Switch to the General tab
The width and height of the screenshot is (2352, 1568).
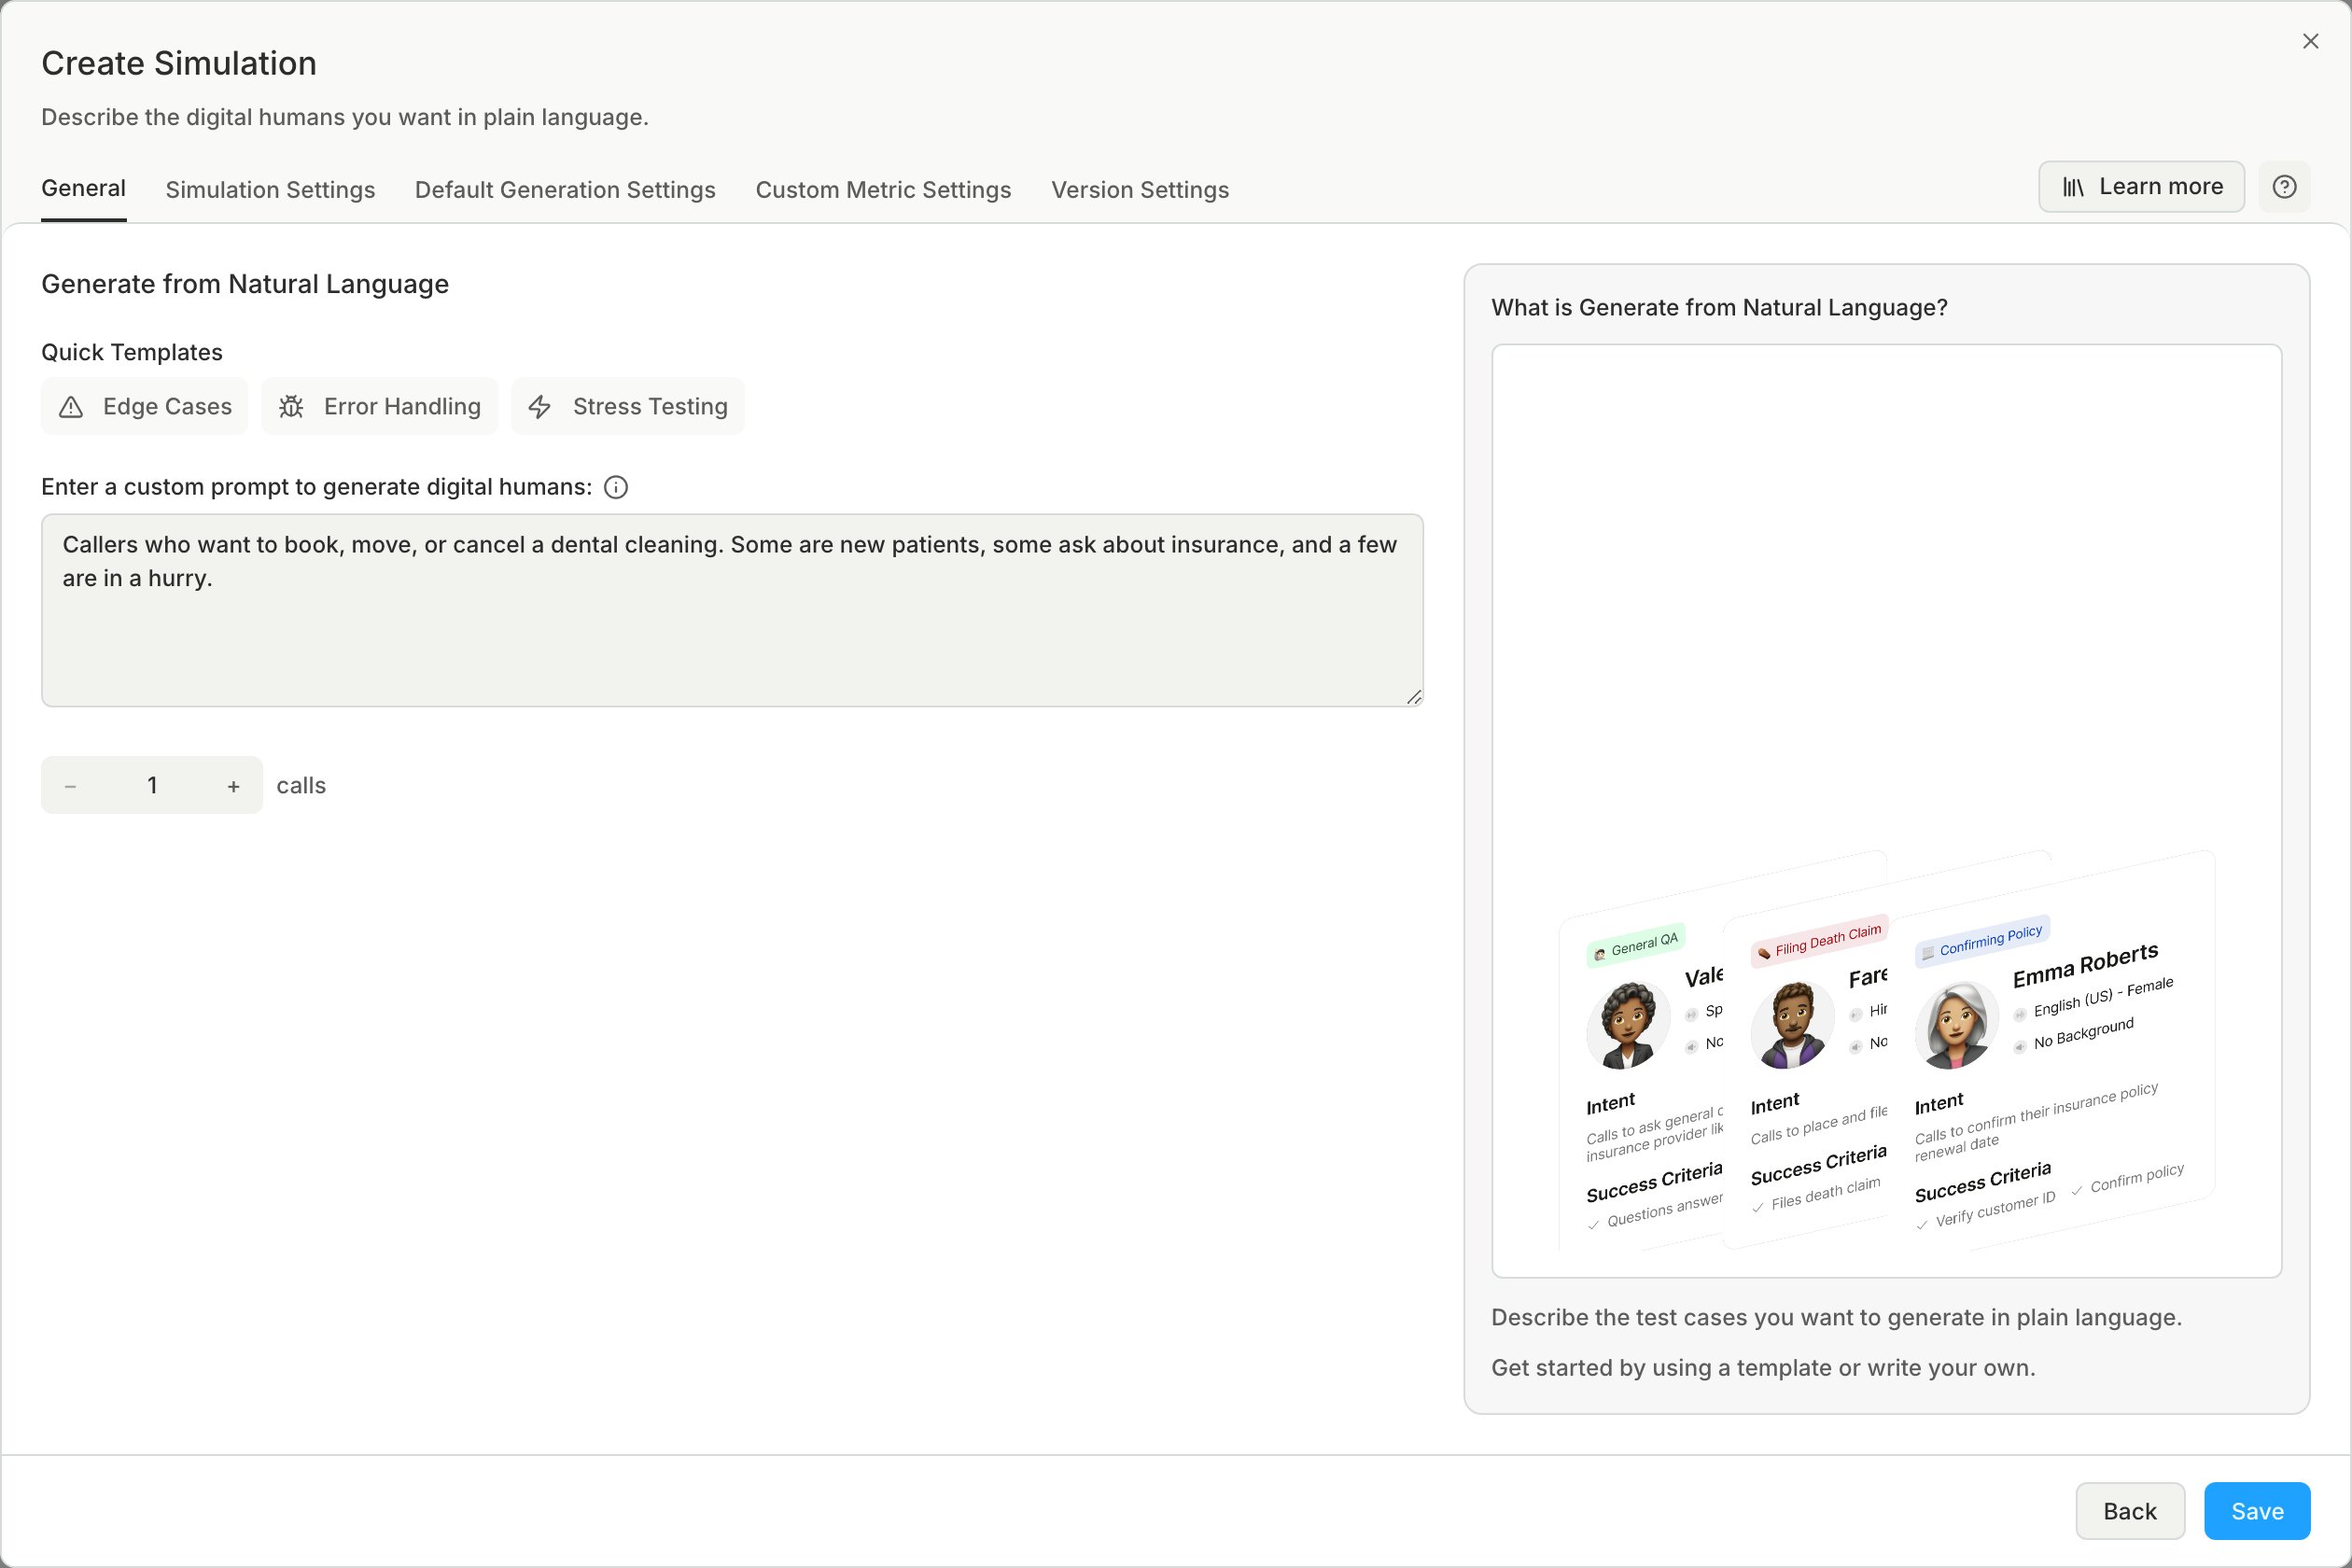pyautogui.click(x=84, y=188)
